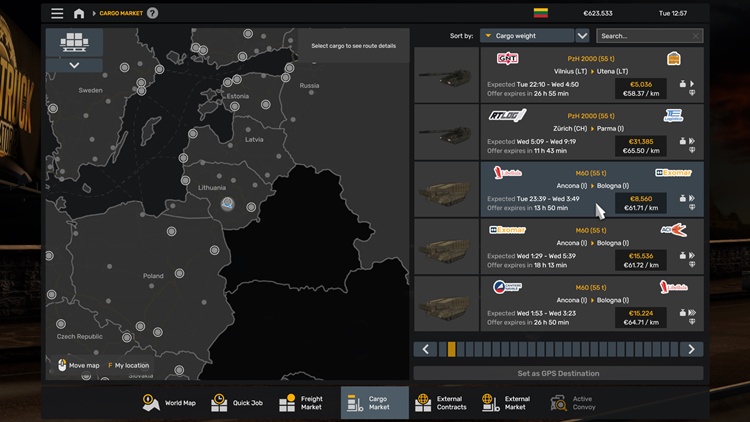Click the home icon in breadcrumb
The width and height of the screenshot is (750, 422).
pyautogui.click(x=79, y=13)
